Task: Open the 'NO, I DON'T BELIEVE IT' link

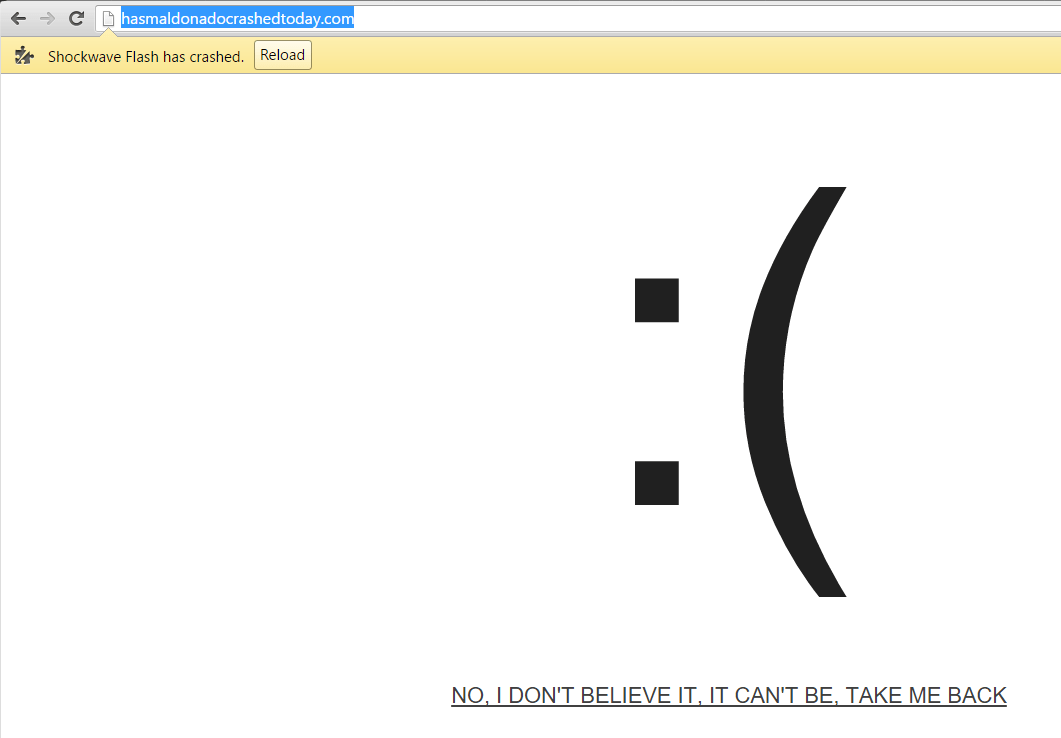Action: (728, 696)
